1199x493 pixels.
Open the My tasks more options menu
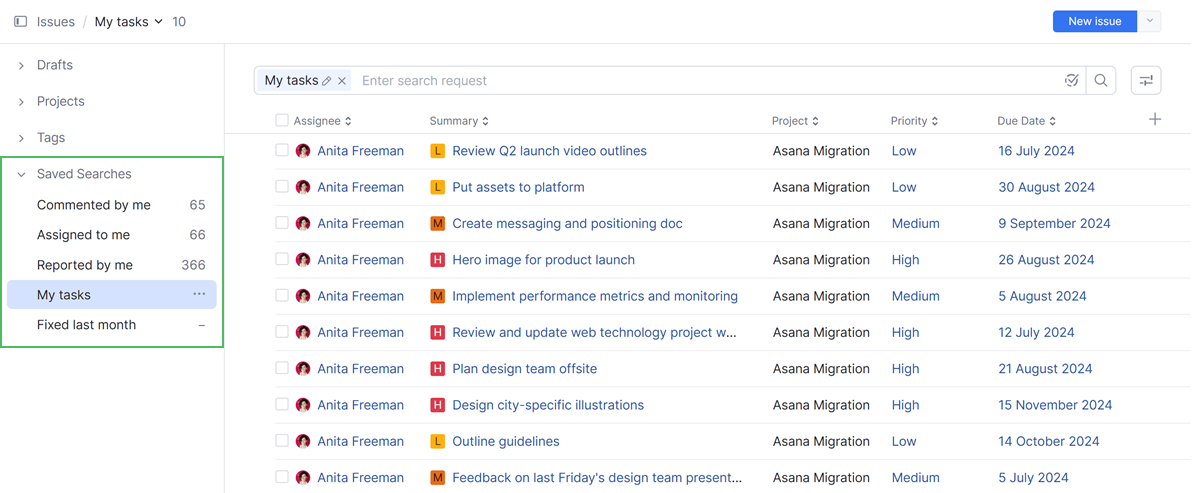point(199,294)
